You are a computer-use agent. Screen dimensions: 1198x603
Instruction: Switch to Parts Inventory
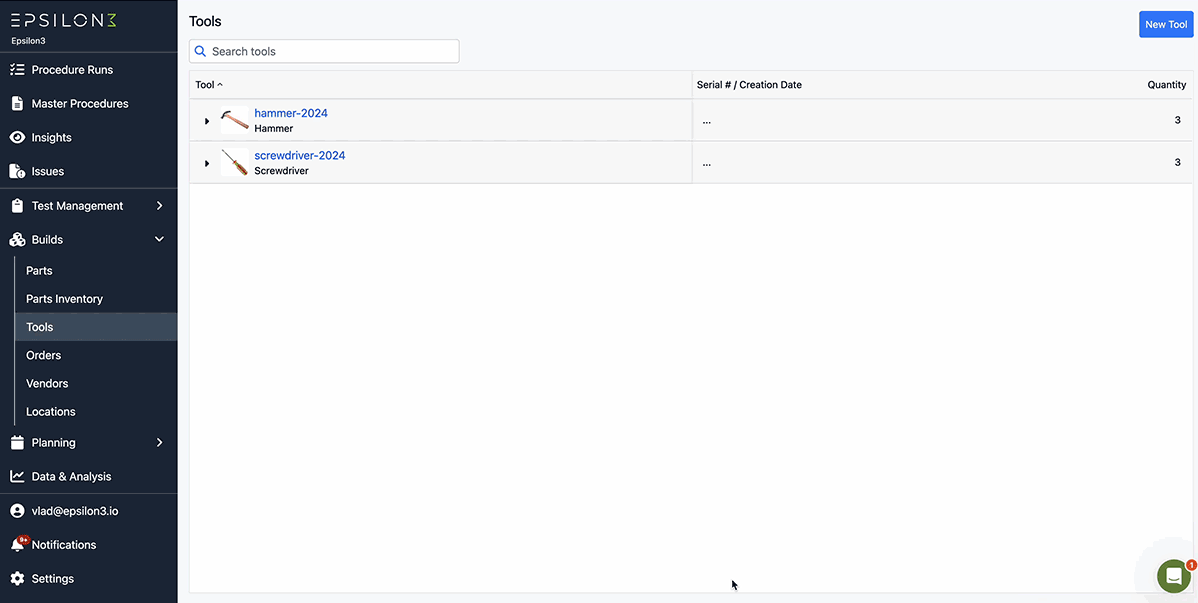point(64,298)
